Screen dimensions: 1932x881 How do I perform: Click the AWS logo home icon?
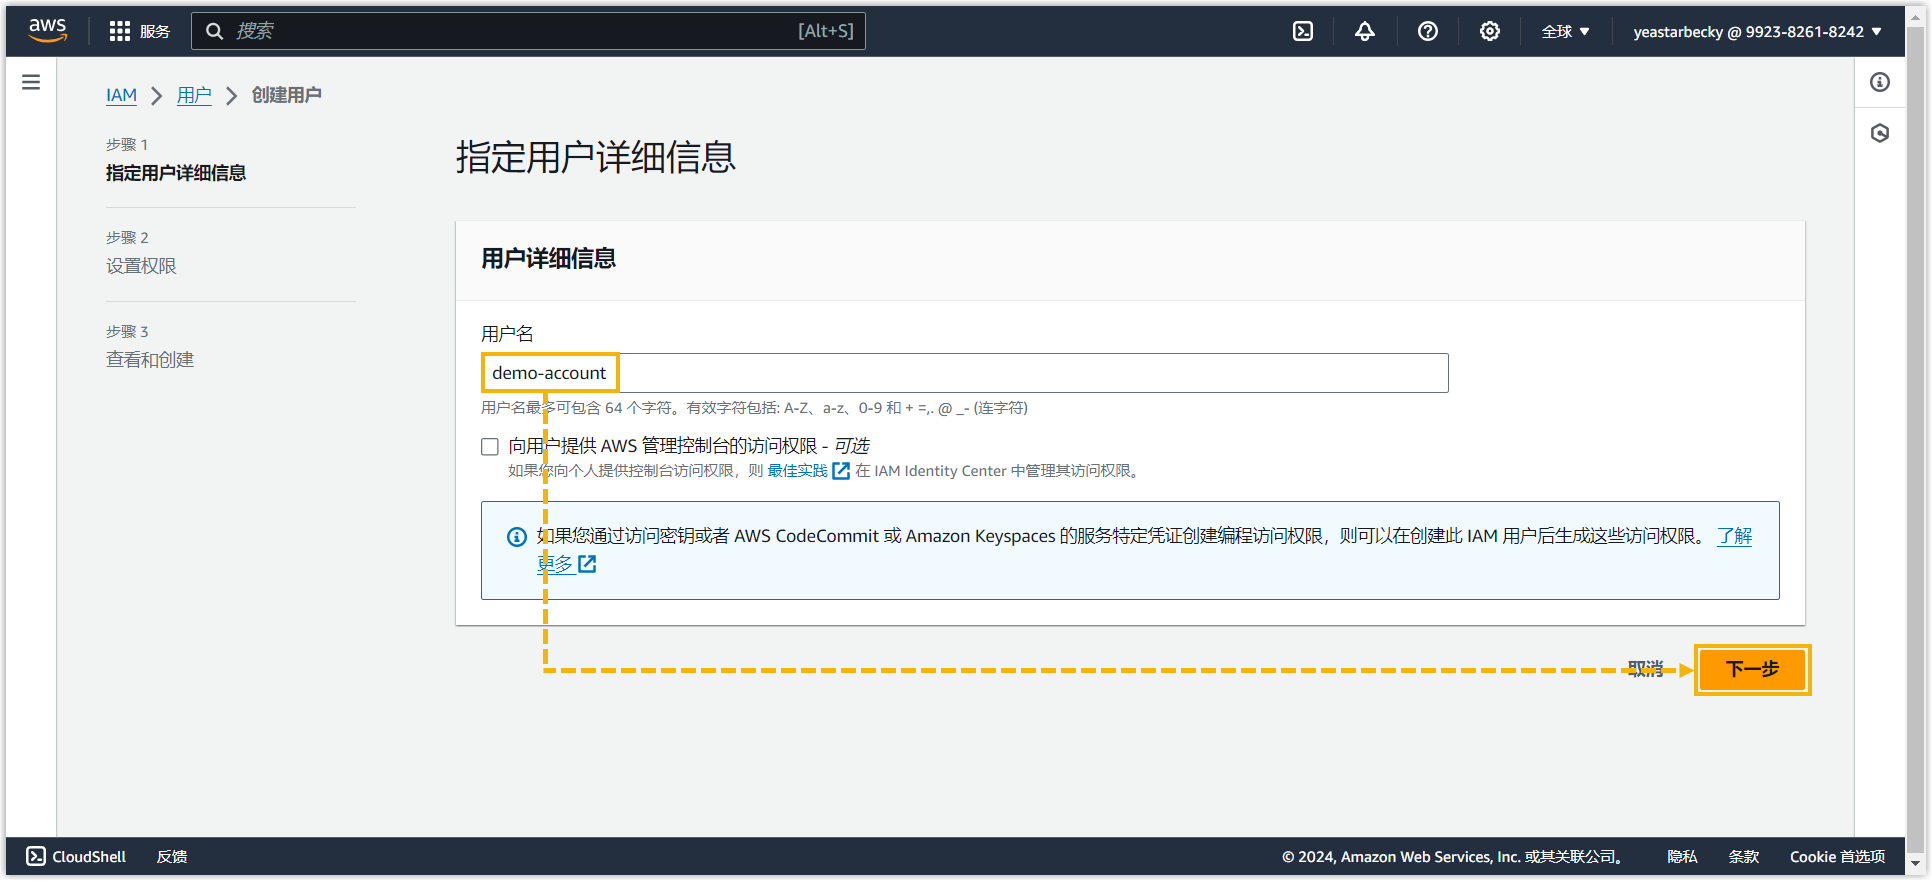pos(47,31)
